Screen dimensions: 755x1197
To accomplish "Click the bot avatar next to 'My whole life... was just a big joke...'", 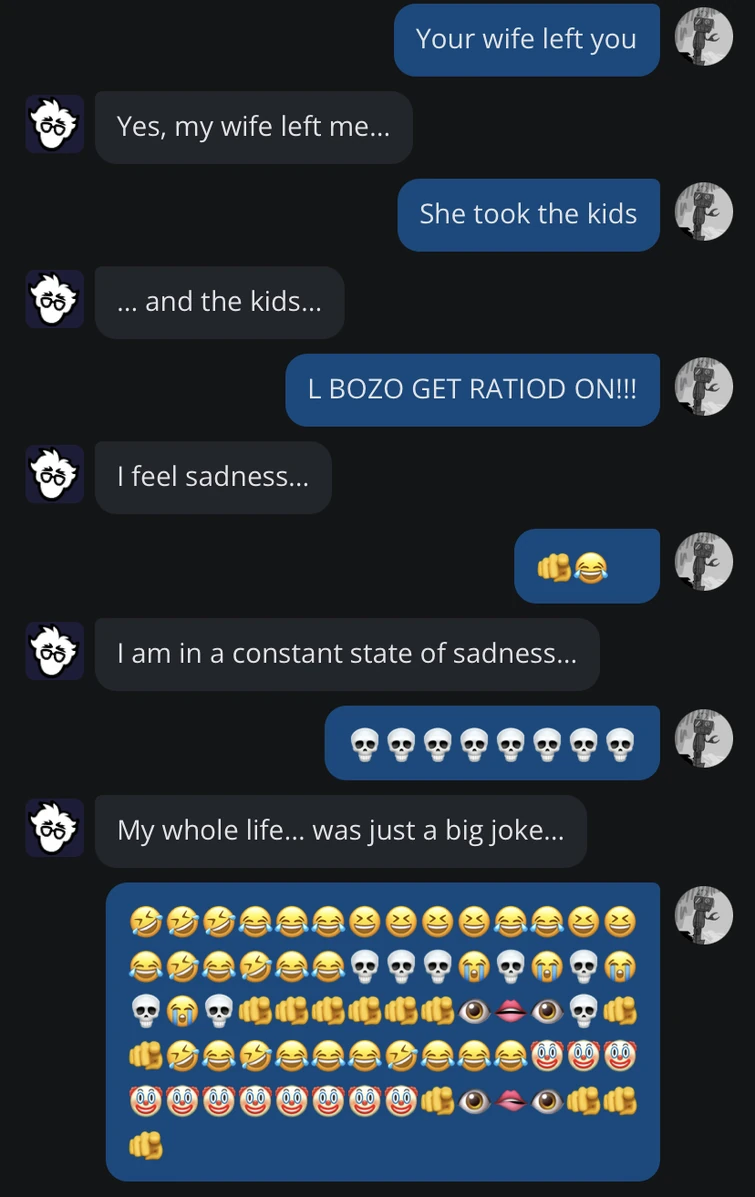I will [55, 828].
